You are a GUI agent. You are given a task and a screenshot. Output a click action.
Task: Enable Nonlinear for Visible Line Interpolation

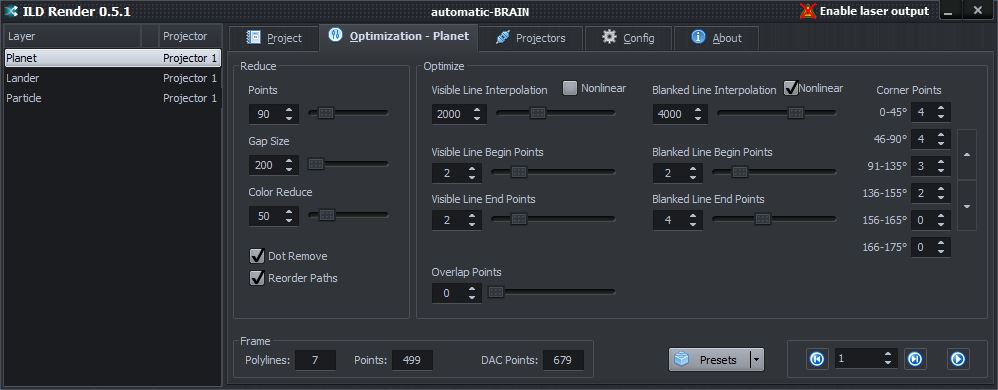[x=570, y=88]
